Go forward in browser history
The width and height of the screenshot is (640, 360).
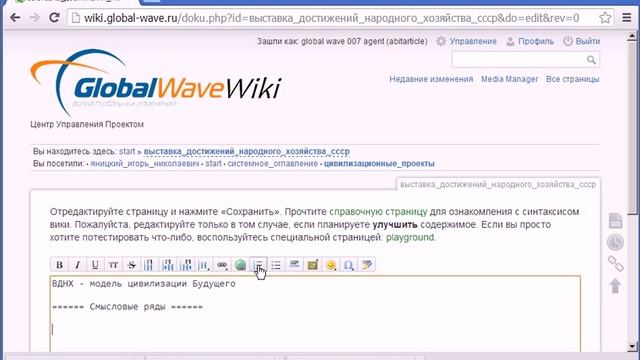click(35, 18)
